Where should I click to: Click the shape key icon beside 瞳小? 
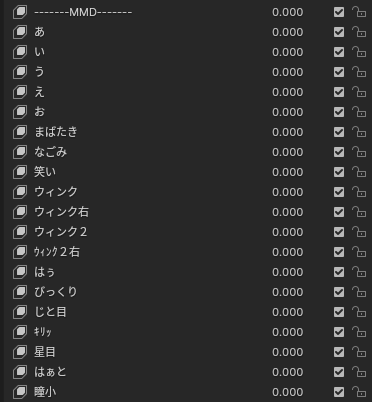(x=20, y=392)
